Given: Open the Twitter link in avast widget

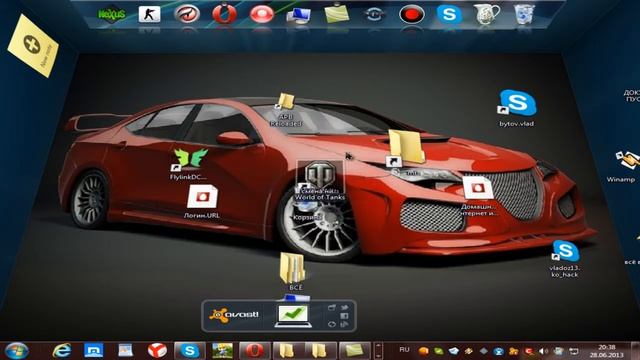Looking at the screenshot, I should 344,307.
